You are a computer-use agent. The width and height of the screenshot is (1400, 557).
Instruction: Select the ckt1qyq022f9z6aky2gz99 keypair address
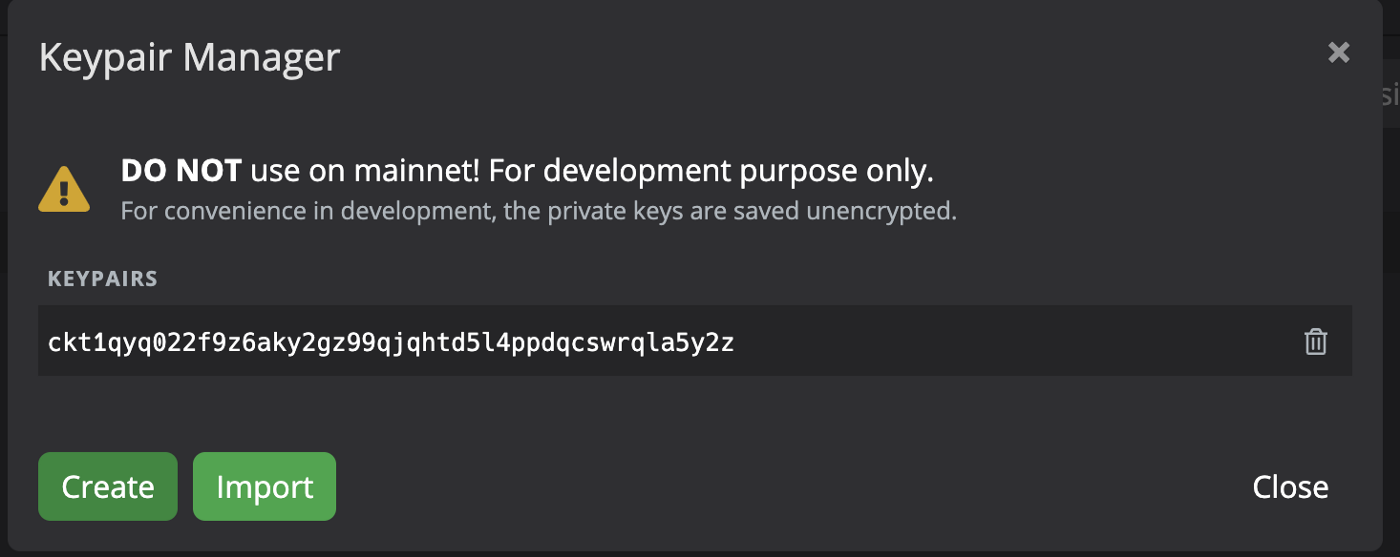(x=391, y=343)
